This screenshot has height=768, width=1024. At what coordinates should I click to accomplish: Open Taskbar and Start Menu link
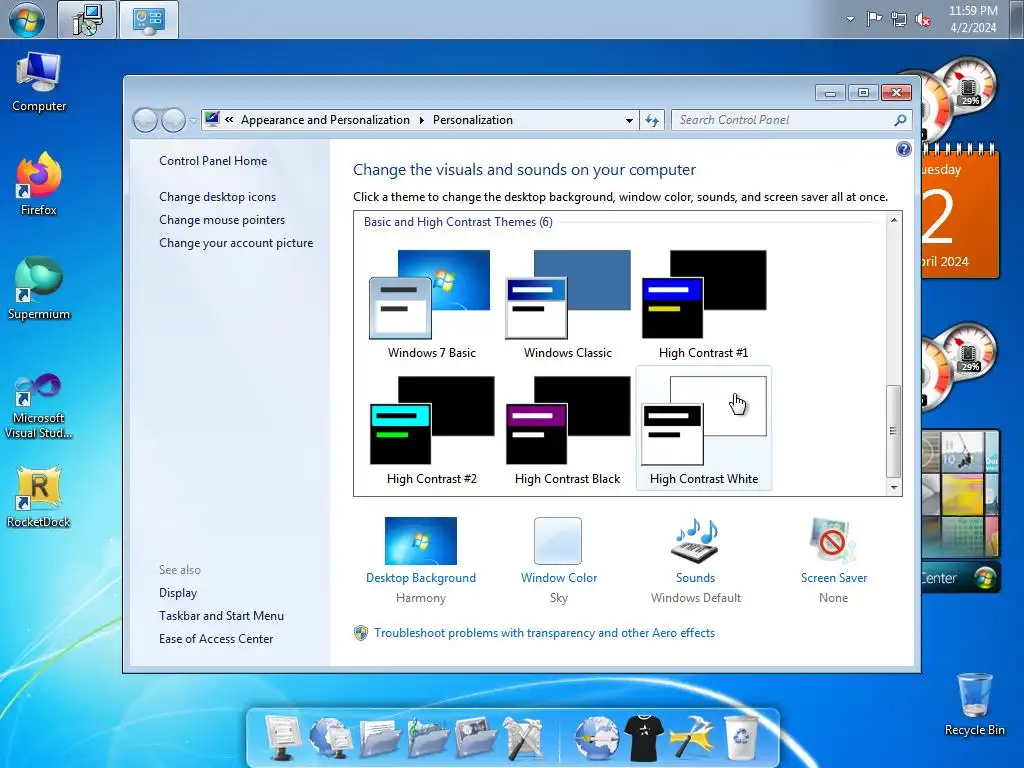point(221,616)
